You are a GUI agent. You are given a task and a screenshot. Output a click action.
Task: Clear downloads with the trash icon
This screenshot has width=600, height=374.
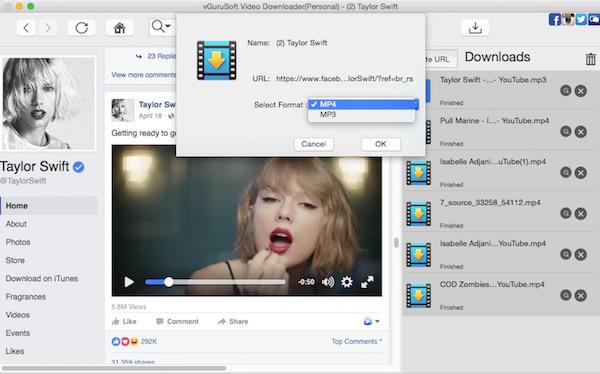tap(590, 59)
